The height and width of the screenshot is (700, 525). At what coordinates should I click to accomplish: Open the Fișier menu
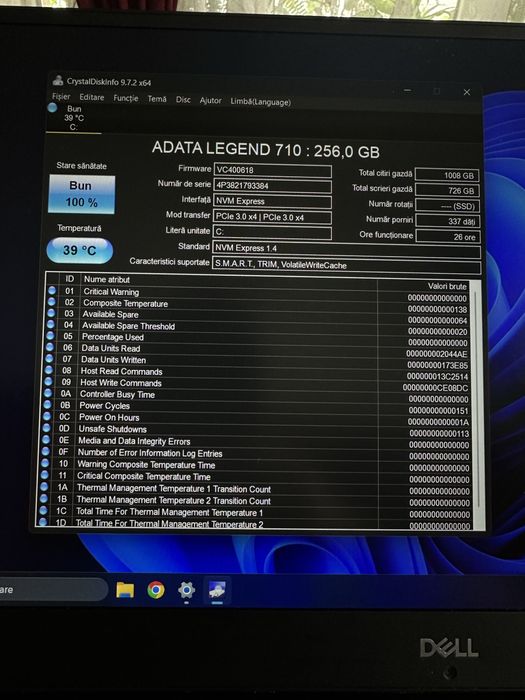61,96
